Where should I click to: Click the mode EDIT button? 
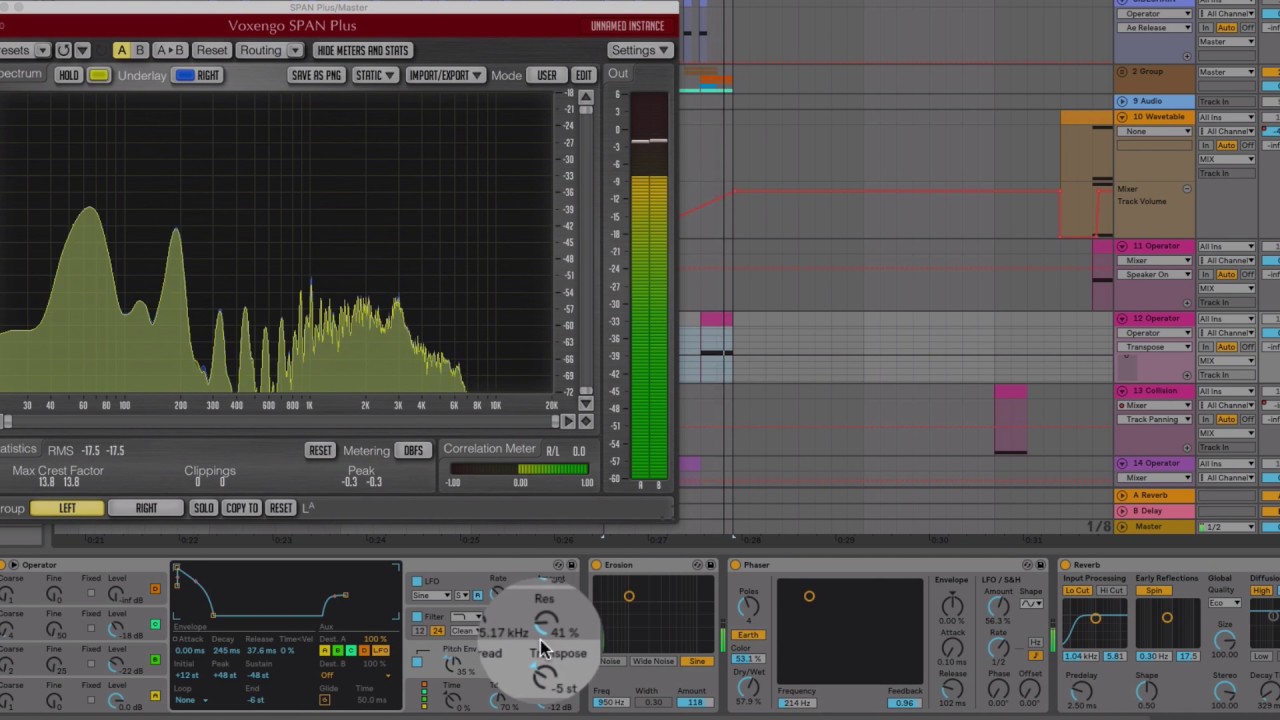(x=583, y=75)
